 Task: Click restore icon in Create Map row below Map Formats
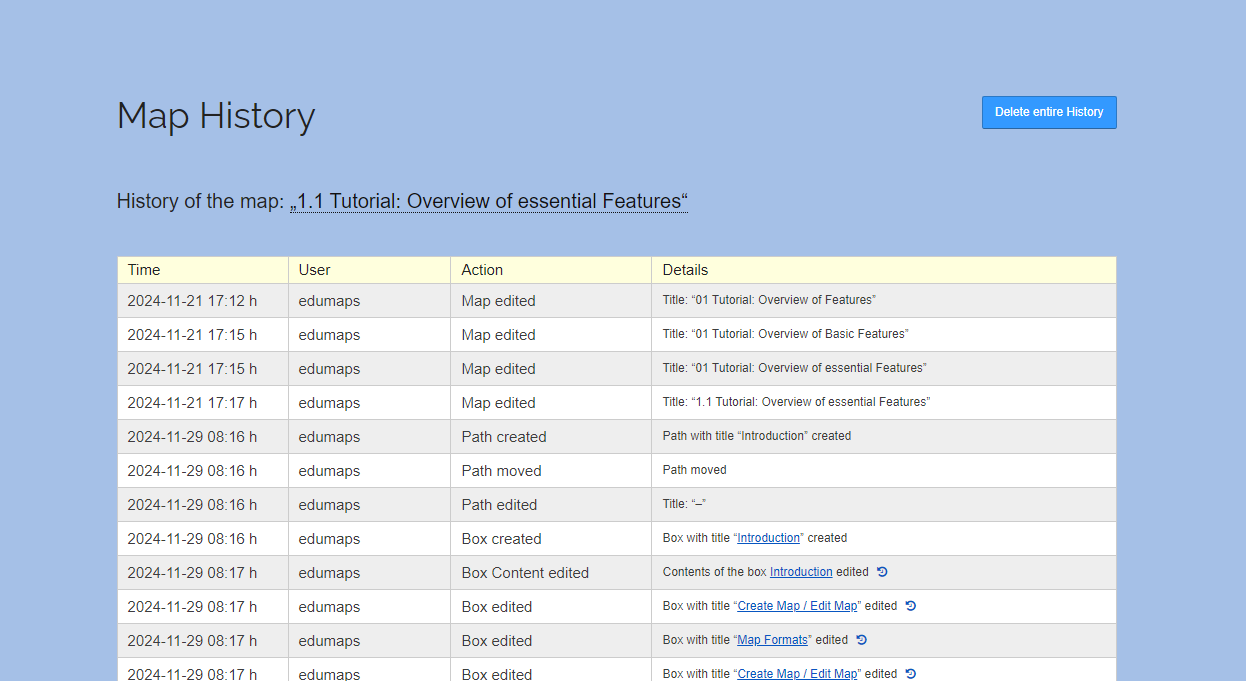911,673
